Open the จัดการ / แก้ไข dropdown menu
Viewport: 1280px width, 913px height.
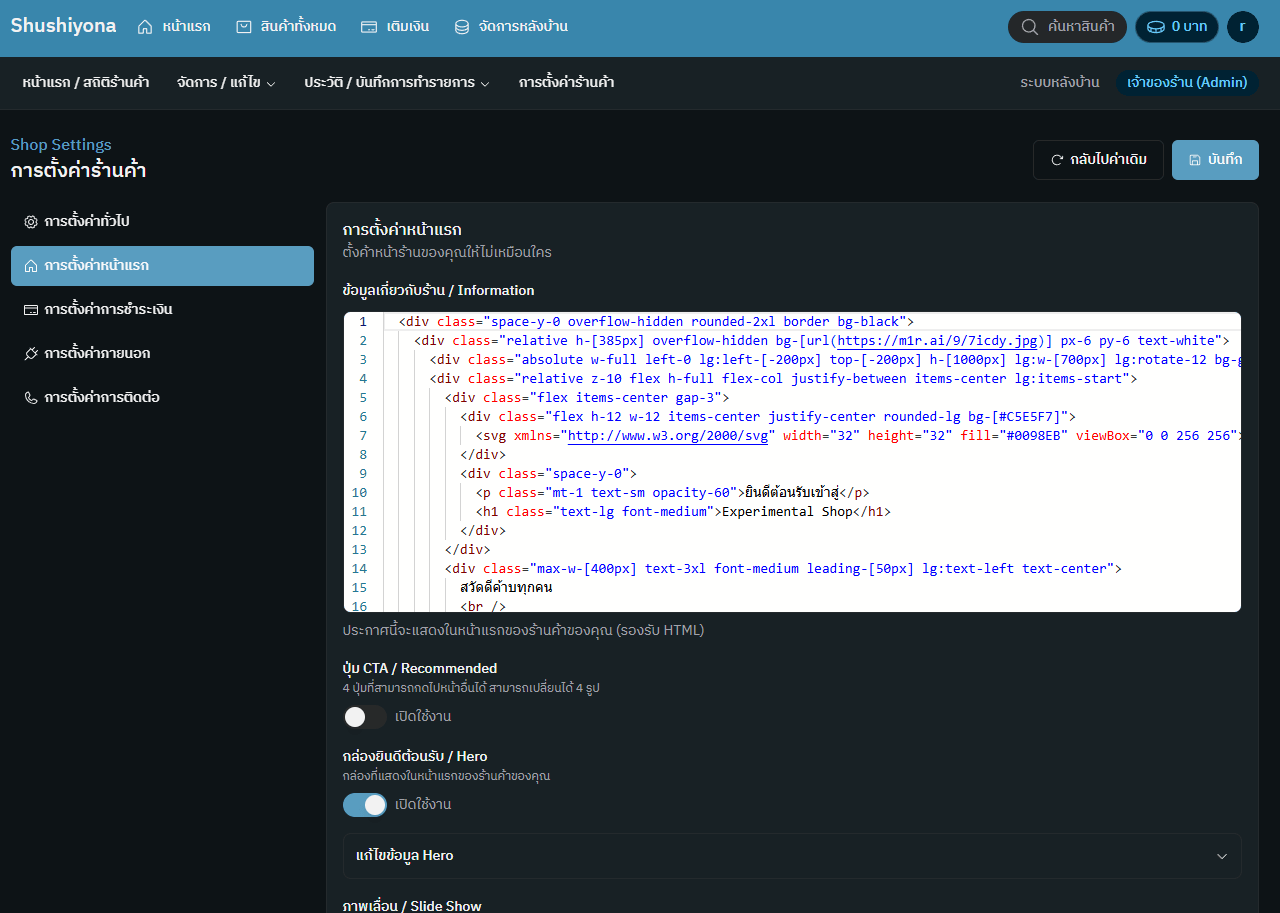coord(226,83)
